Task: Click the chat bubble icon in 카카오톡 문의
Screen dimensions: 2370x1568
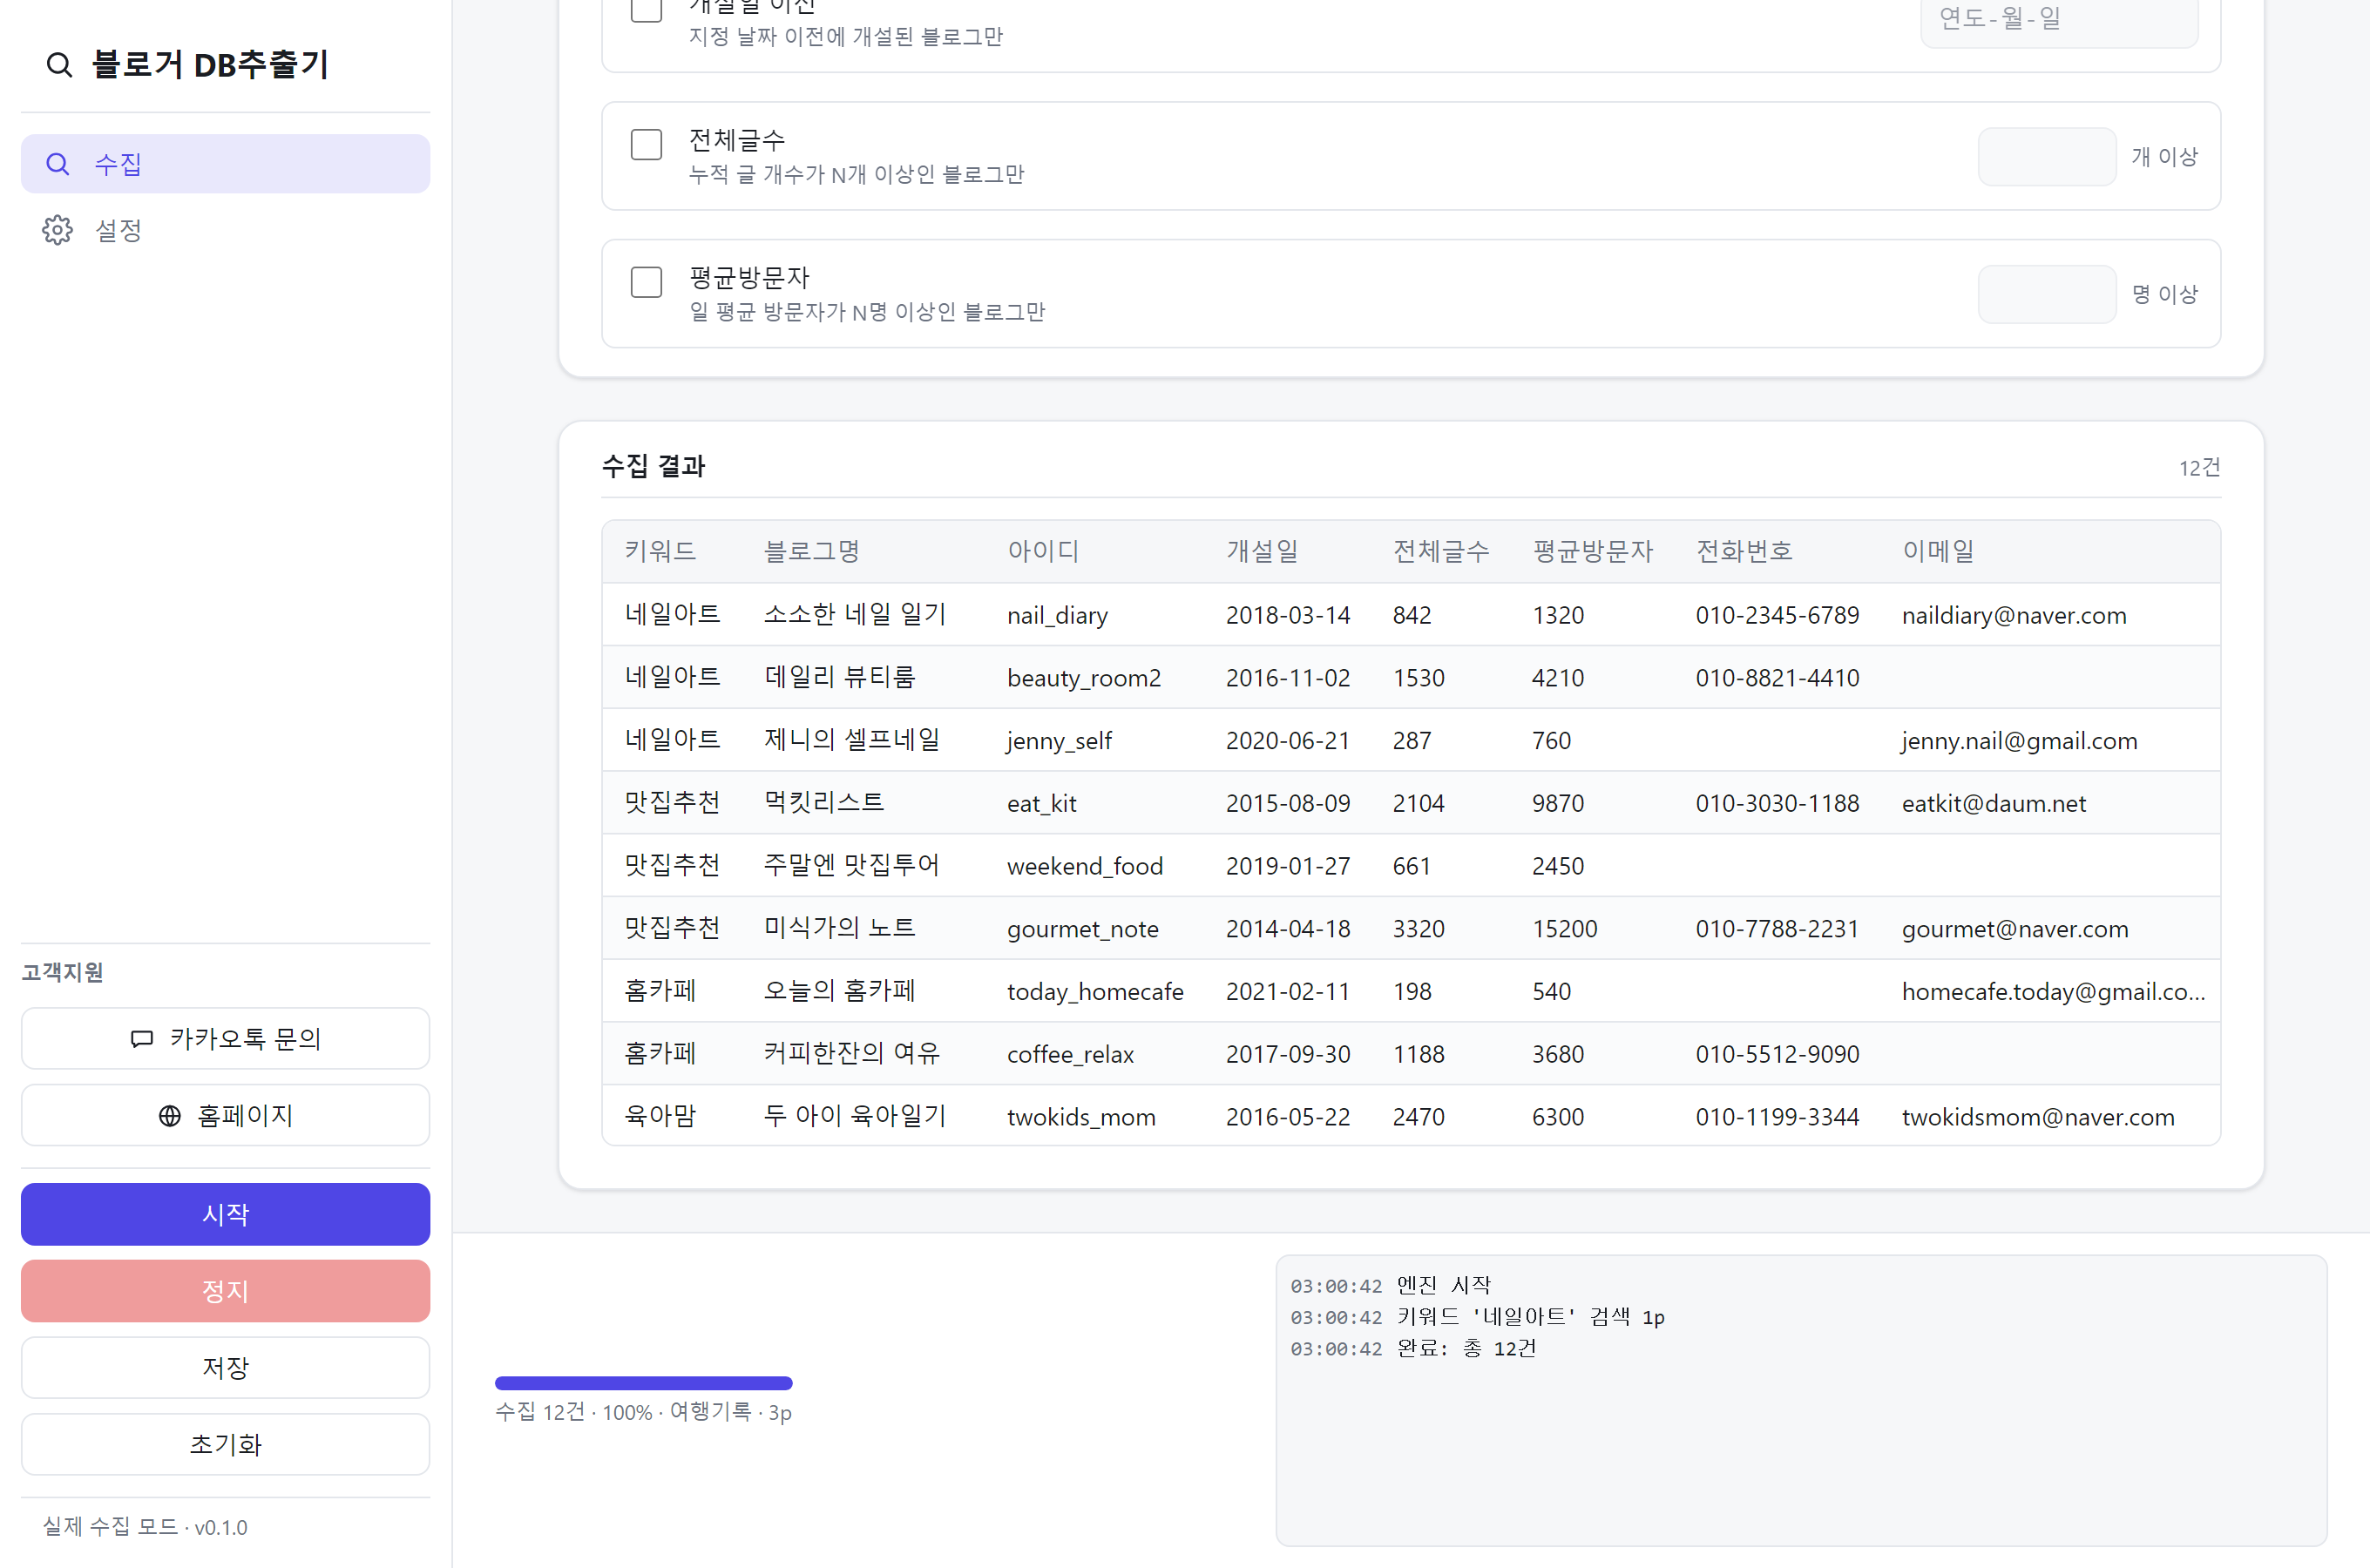Action: click(142, 1039)
